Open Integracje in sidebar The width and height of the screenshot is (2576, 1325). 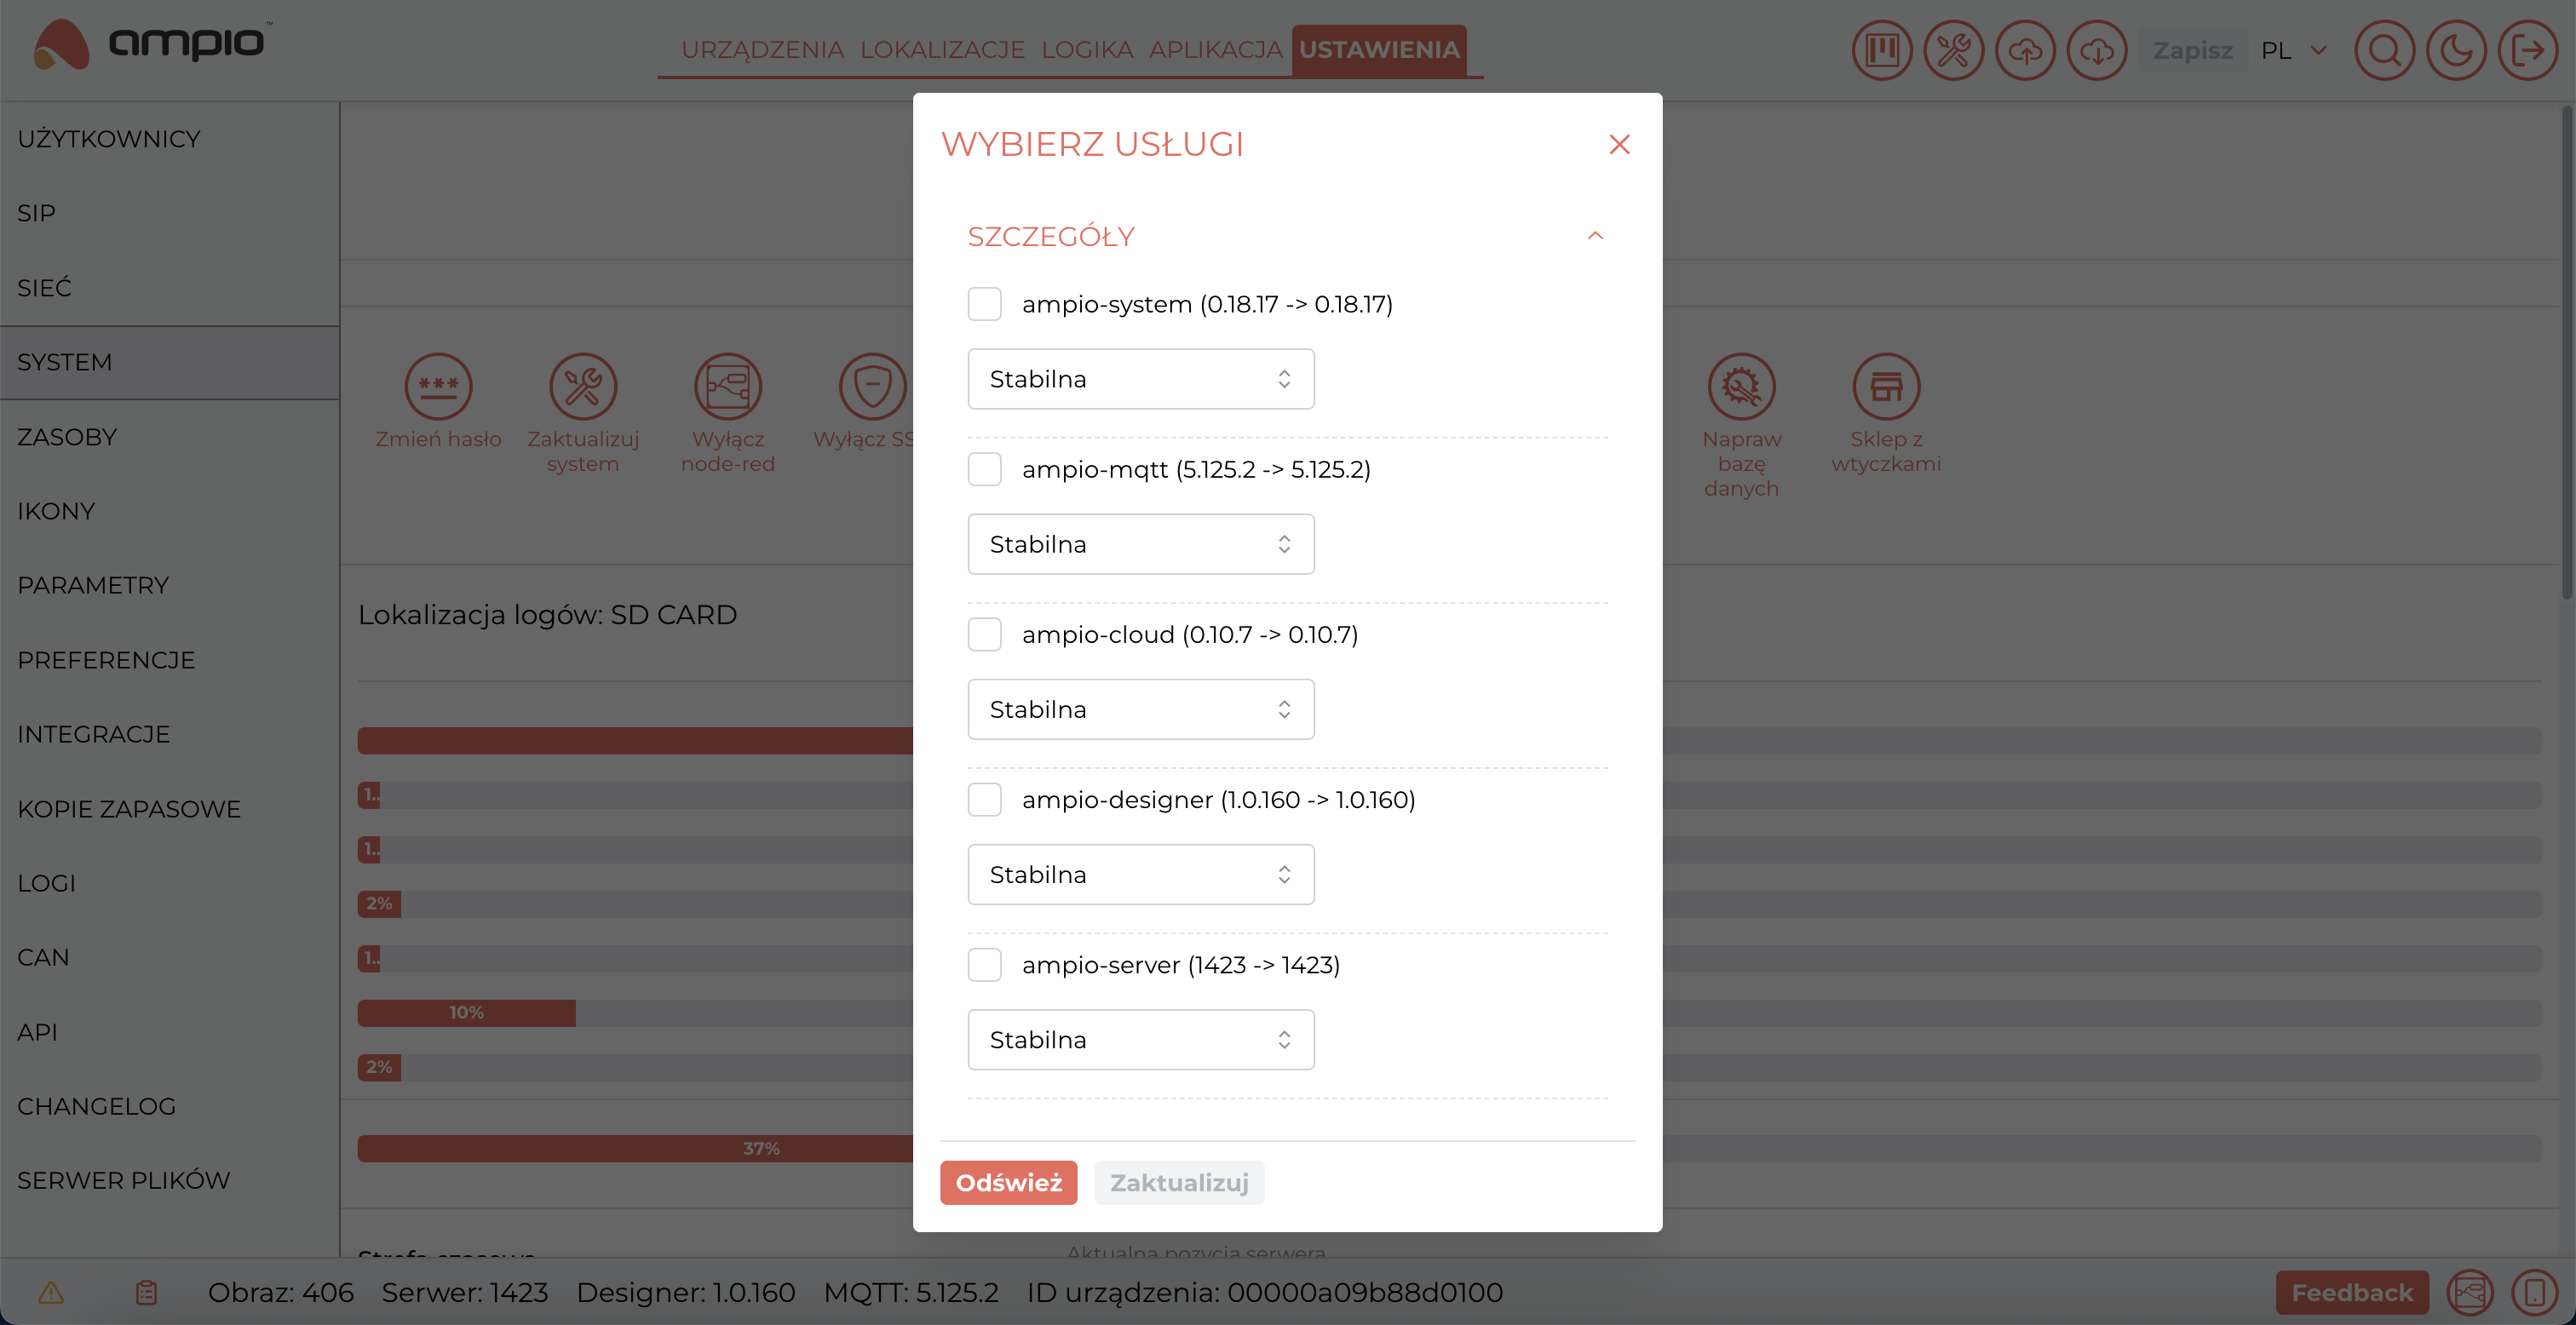coord(170,734)
